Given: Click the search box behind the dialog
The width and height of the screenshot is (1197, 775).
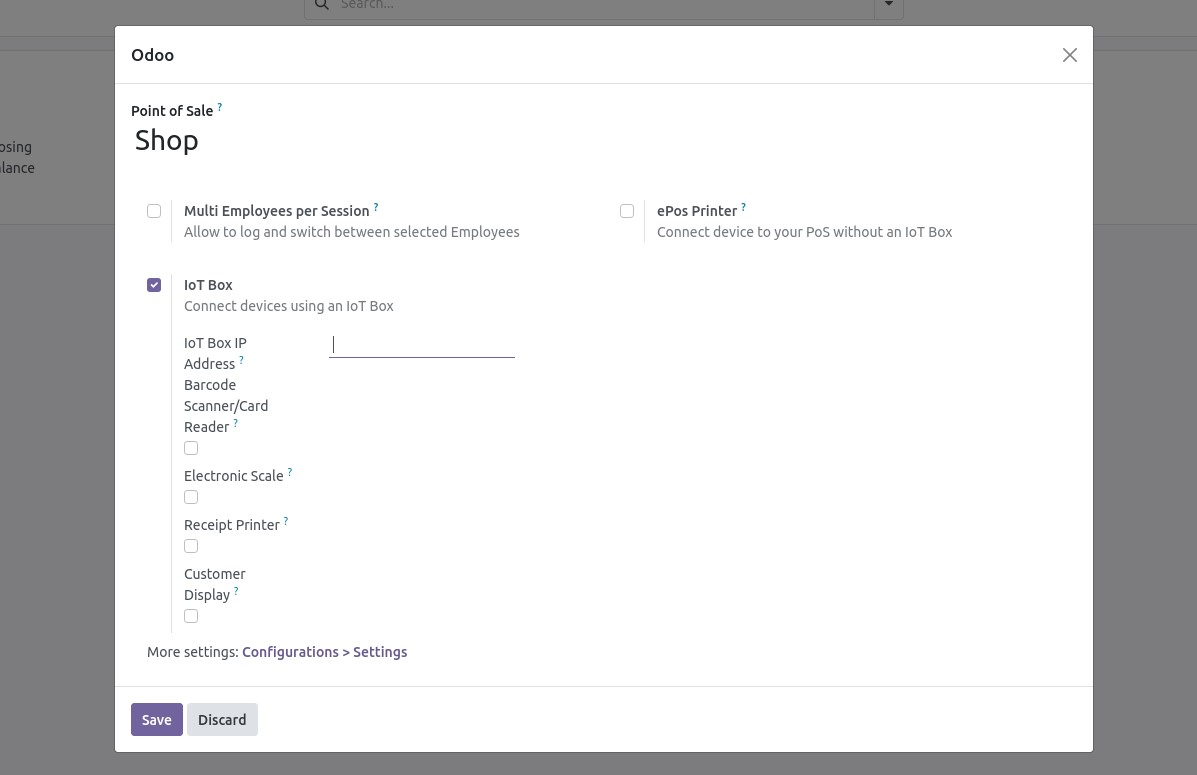Looking at the screenshot, I should 603,5.
